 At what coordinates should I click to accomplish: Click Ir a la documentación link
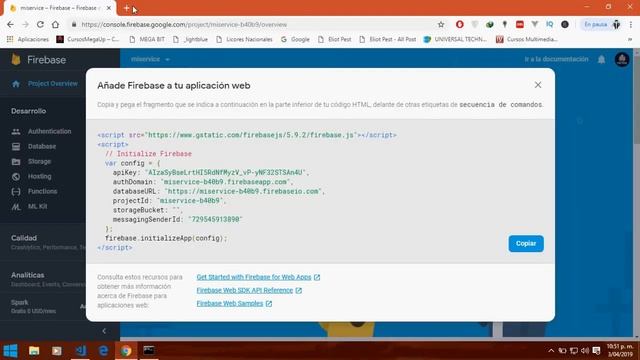[x=556, y=59]
